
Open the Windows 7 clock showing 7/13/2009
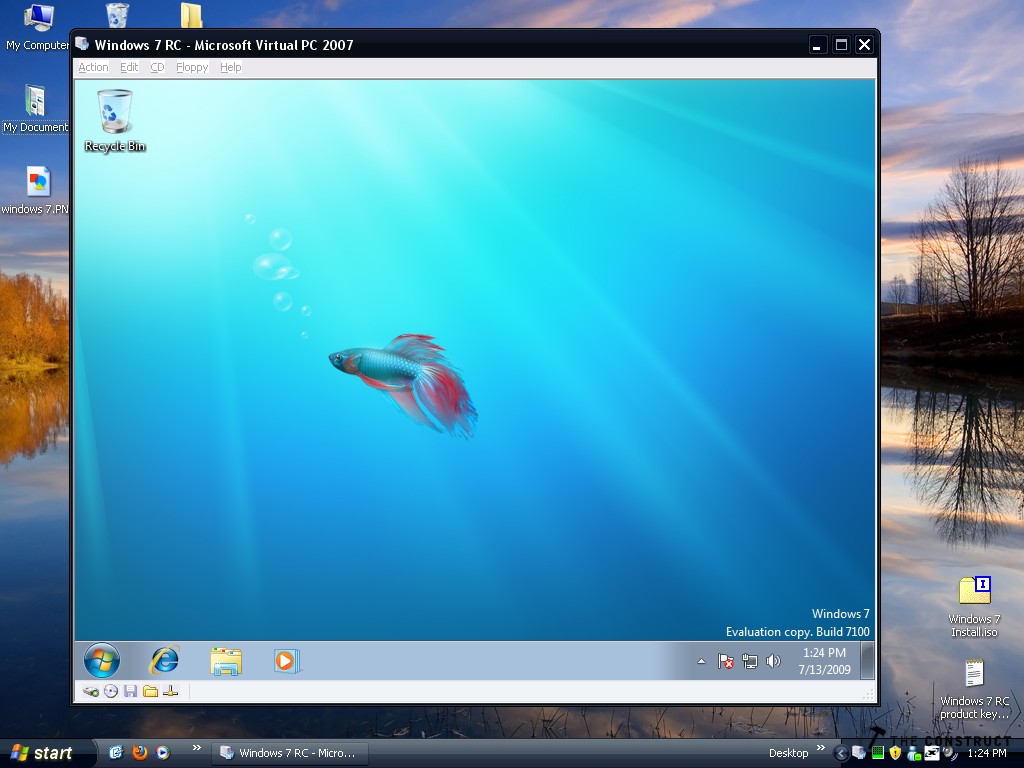pos(824,661)
